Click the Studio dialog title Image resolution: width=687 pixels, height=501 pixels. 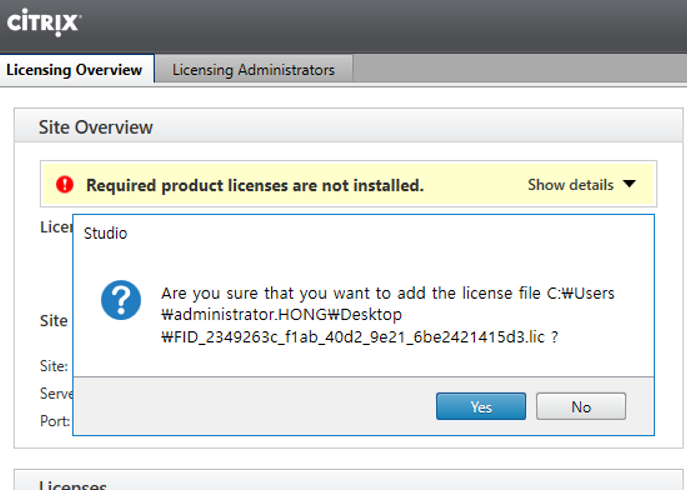(x=105, y=233)
